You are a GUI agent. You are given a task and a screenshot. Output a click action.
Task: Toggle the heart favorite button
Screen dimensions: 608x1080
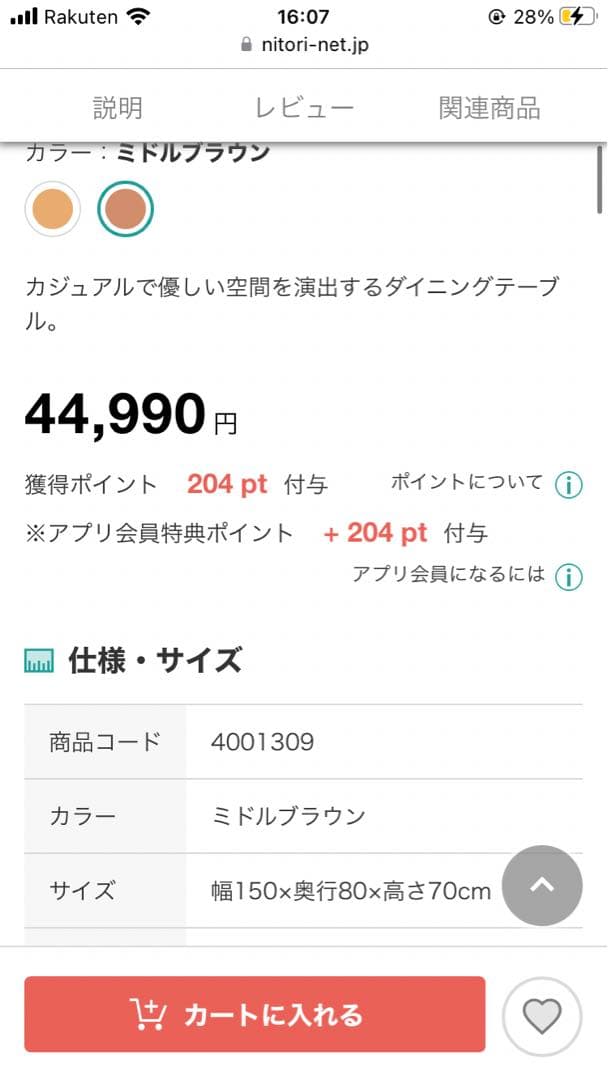(x=542, y=1014)
